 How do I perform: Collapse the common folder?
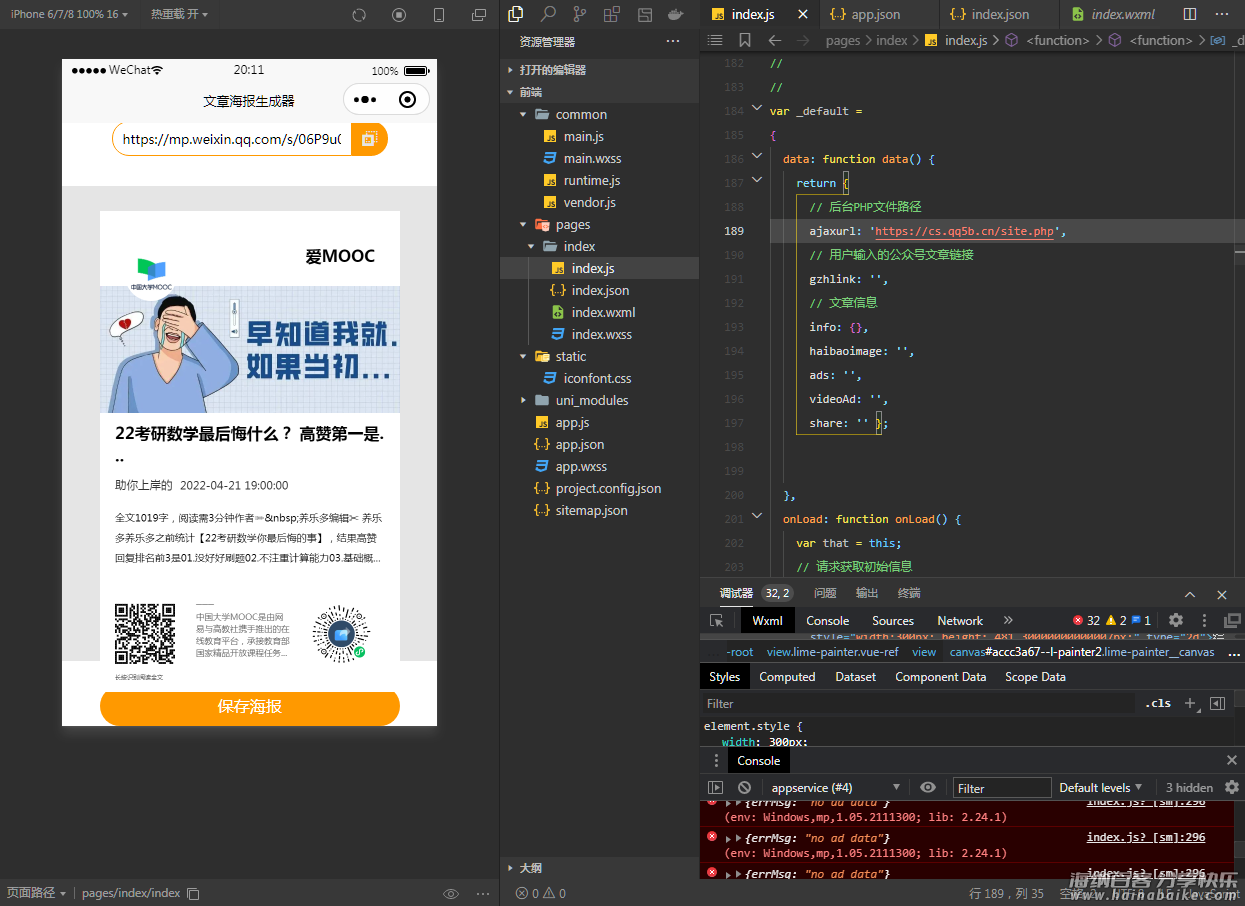click(523, 114)
